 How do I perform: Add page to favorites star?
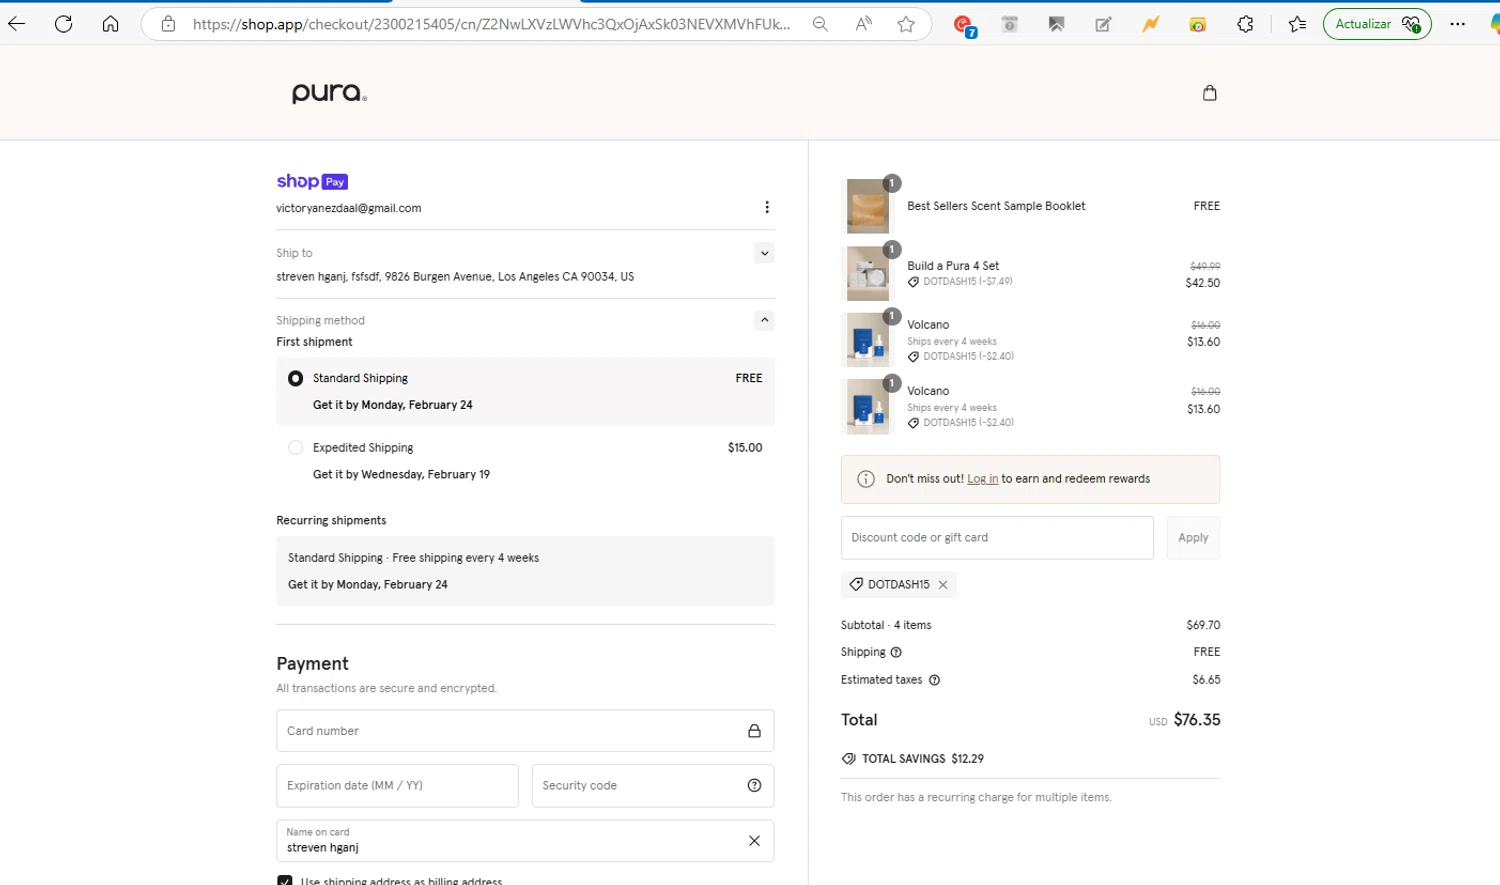(906, 24)
